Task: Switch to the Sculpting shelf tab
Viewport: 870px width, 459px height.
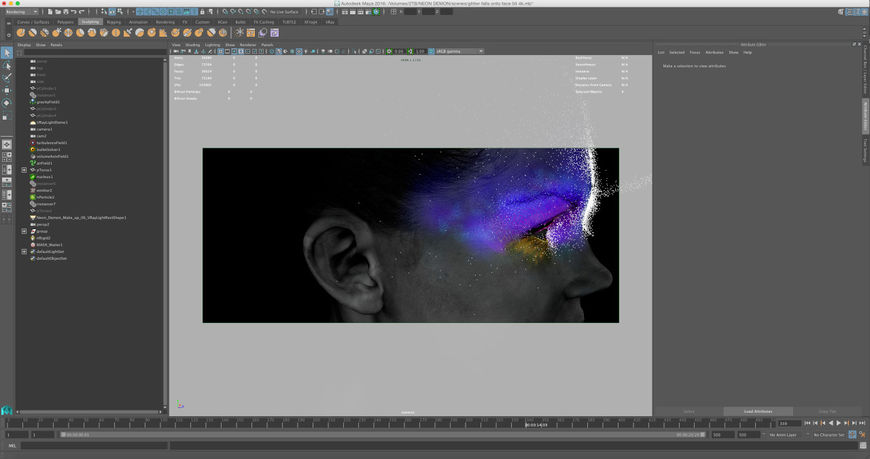Action: pos(91,21)
